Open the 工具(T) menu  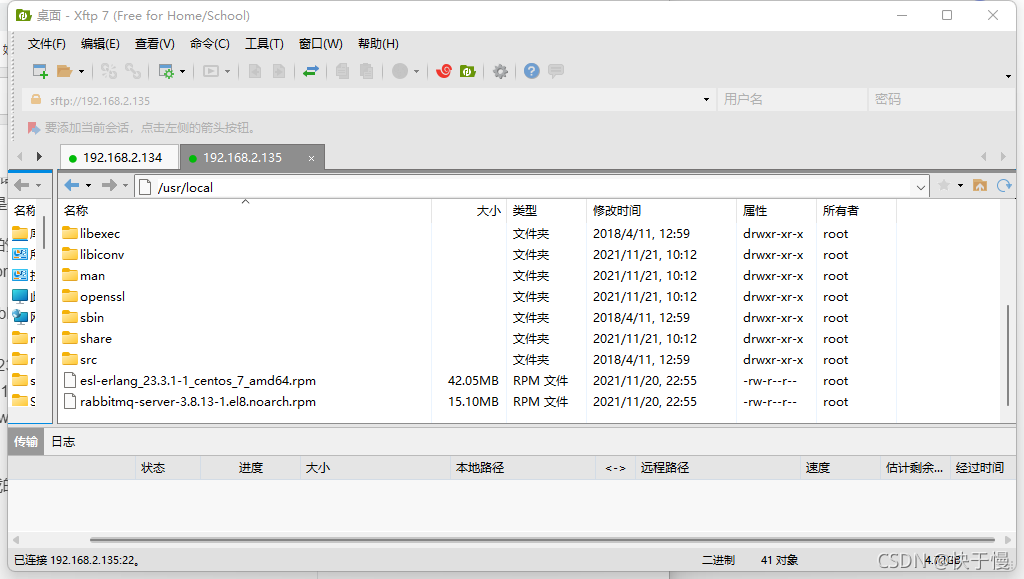pyautogui.click(x=264, y=44)
